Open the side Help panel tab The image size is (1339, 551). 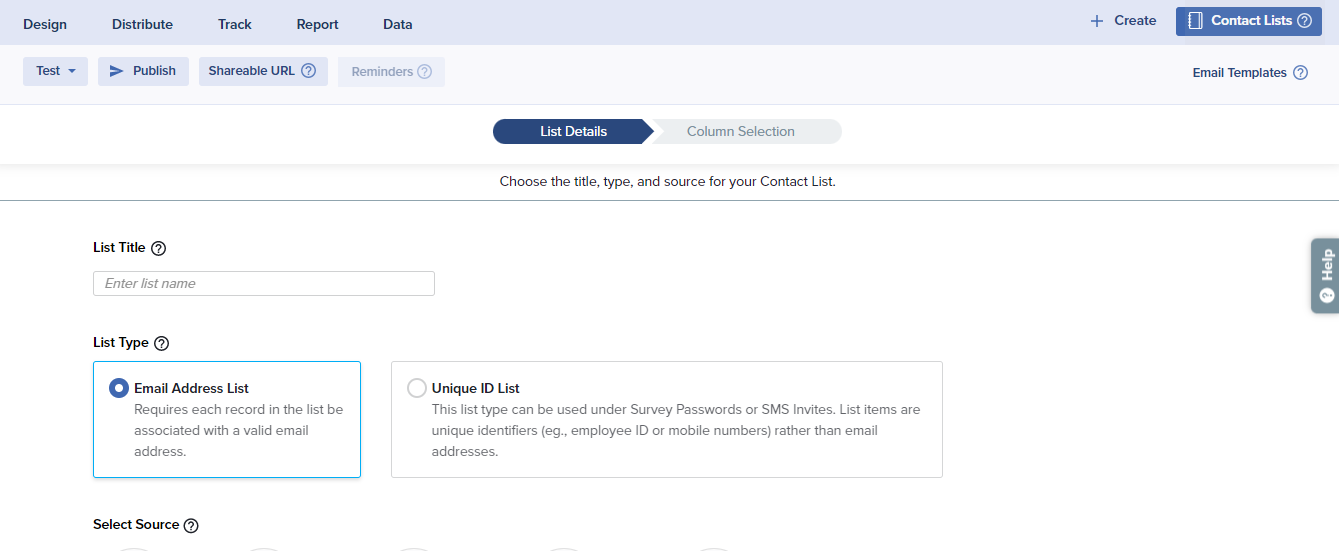click(1325, 275)
